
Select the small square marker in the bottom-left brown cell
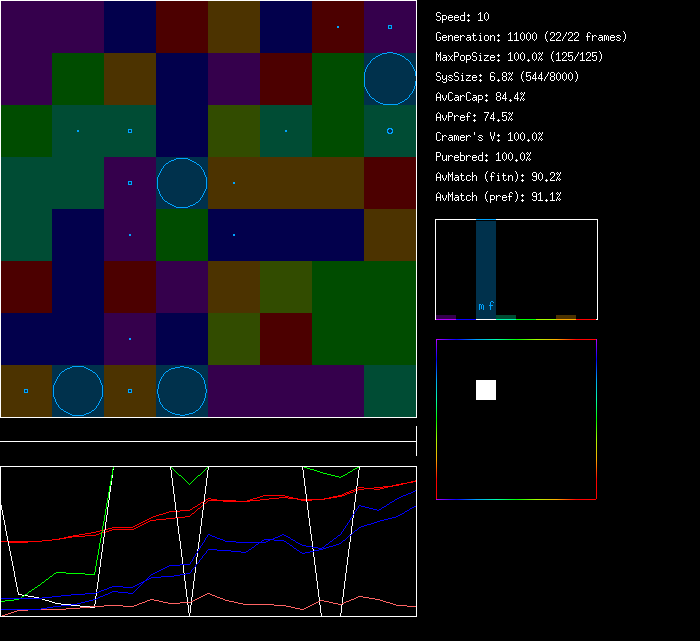click(x=26, y=391)
